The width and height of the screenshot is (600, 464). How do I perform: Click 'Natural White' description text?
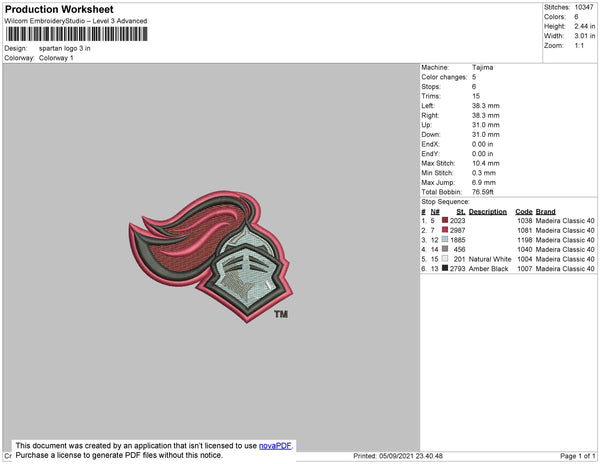pyautogui.click(x=490, y=259)
